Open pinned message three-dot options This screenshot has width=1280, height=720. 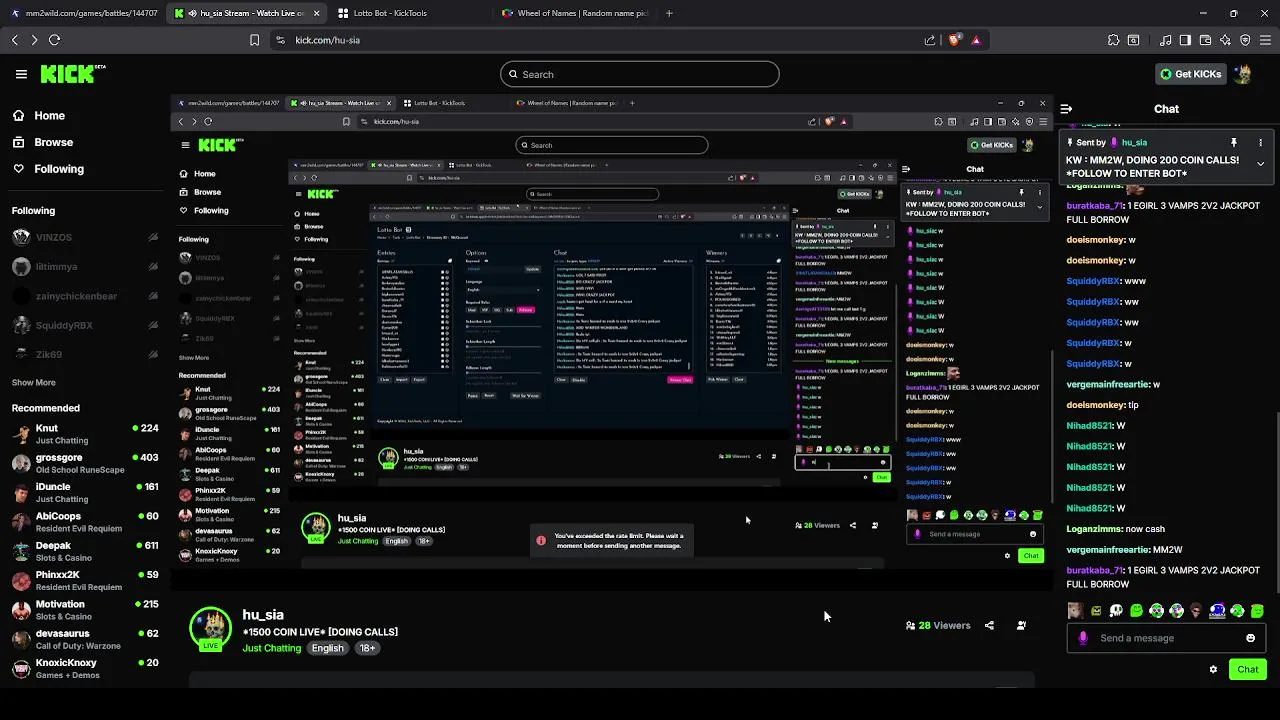[1260, 143]
